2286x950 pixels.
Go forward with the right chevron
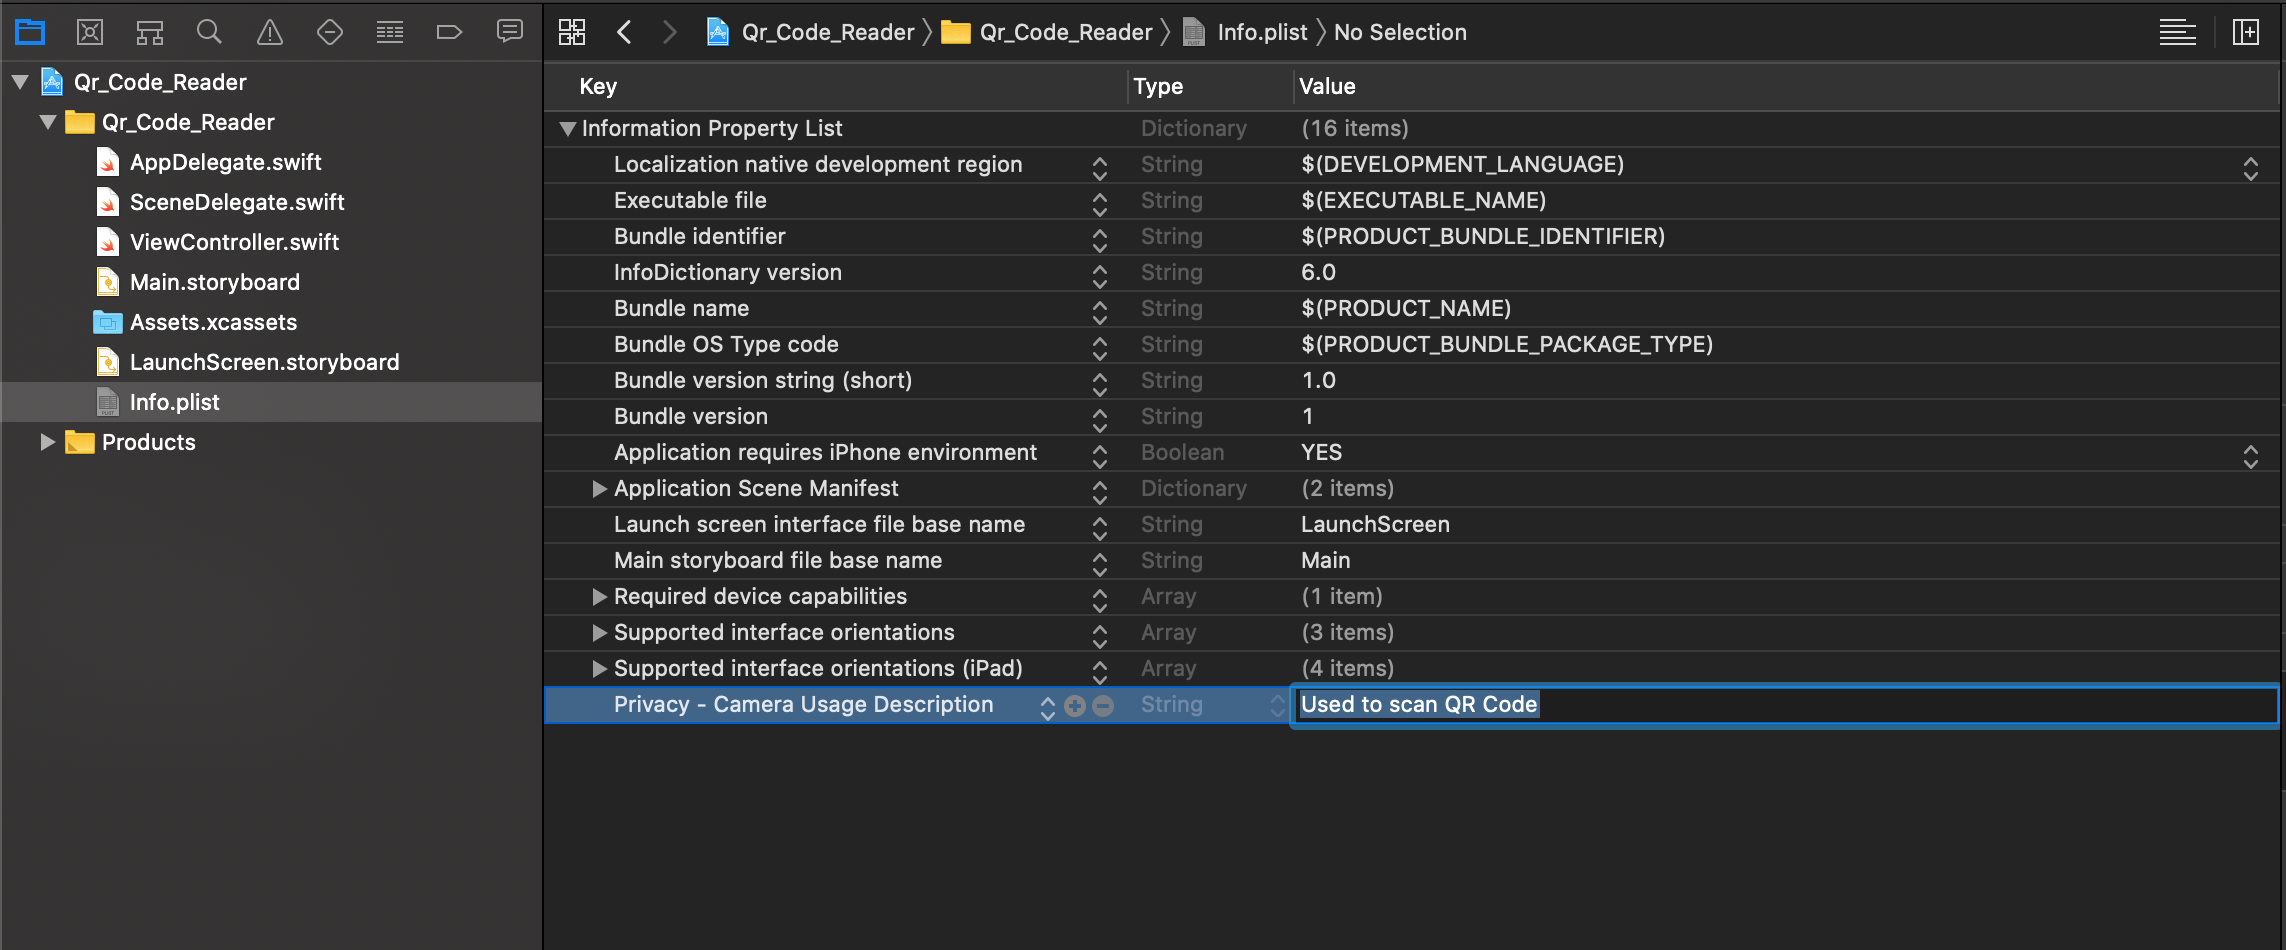pos(670,32)
